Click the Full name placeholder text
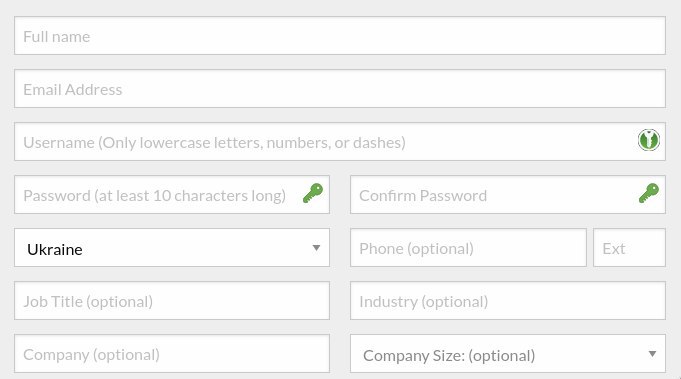681x379 pixels. [x=56, y=36]
